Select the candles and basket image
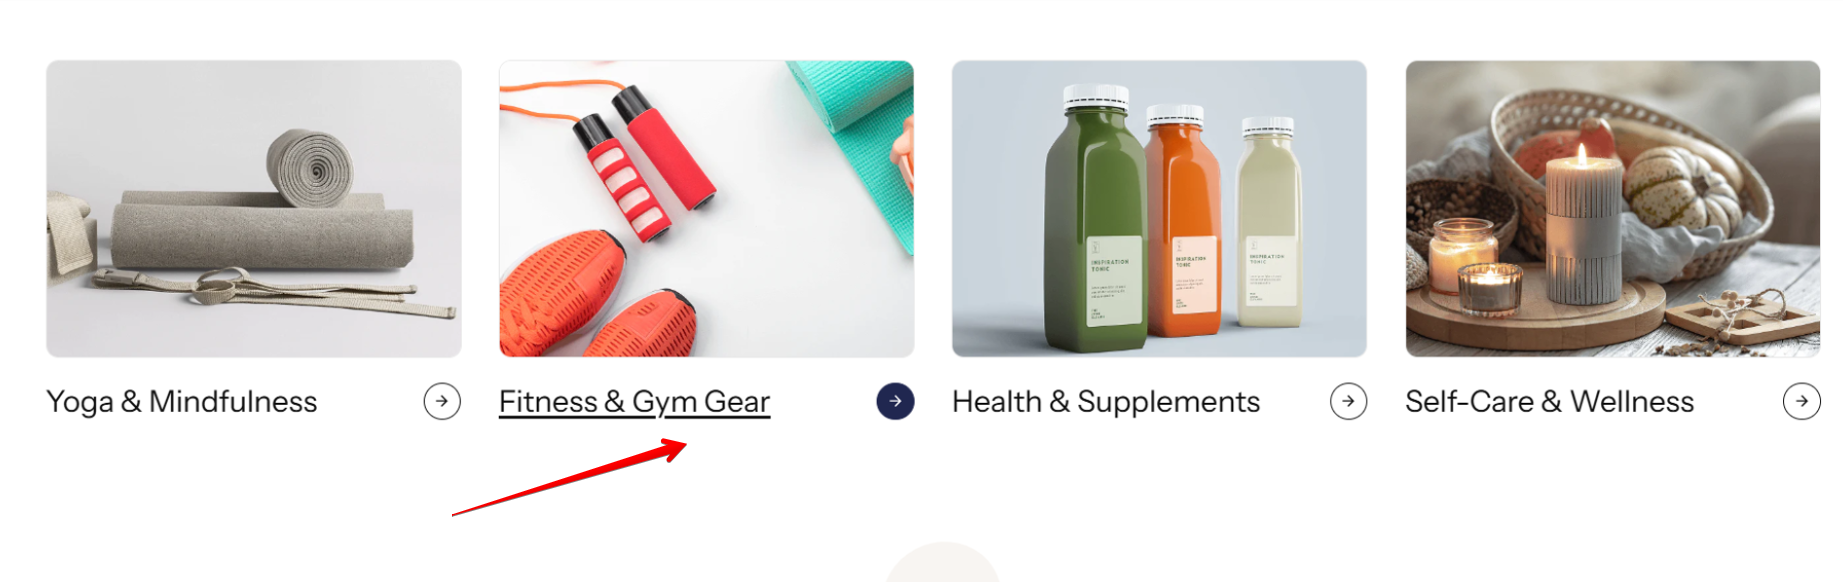The image size is (1843, 582). click(x=1613, y=209)
